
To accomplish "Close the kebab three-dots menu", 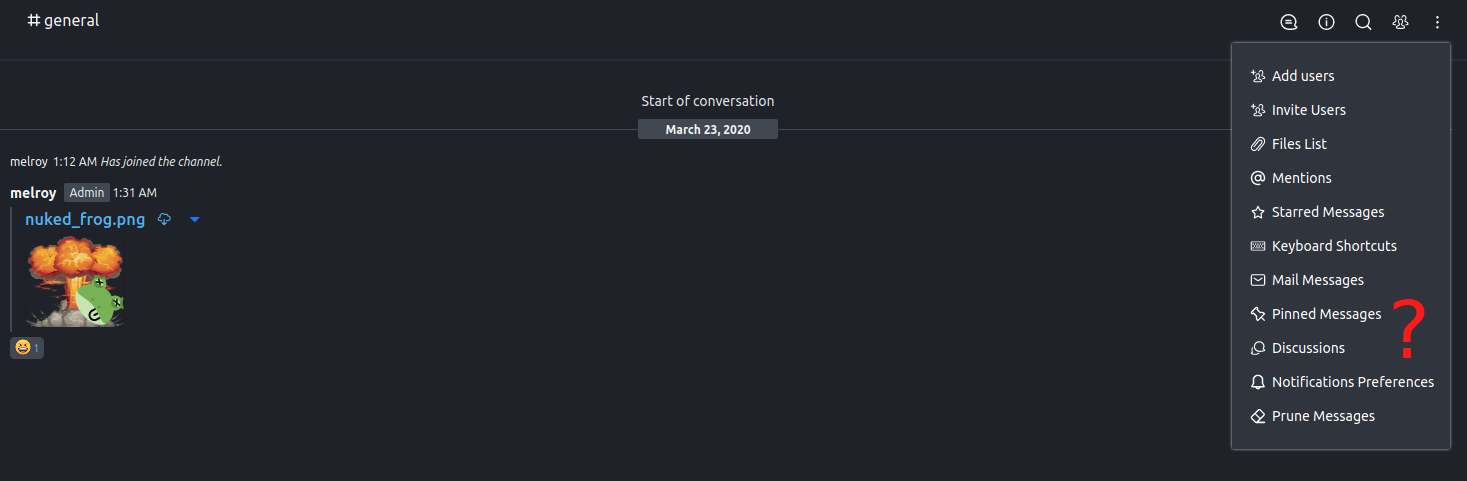I will pyautogui.click(x=1437, y=22).
